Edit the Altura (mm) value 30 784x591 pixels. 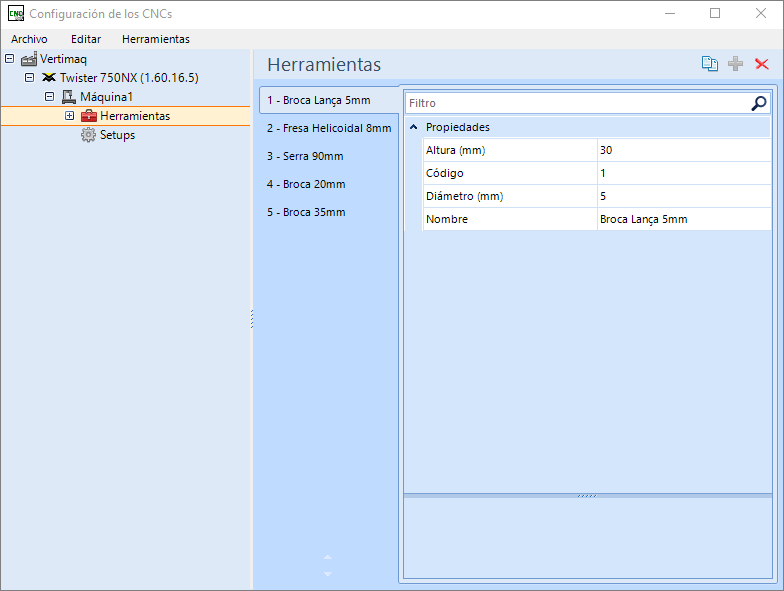[684, 150]
